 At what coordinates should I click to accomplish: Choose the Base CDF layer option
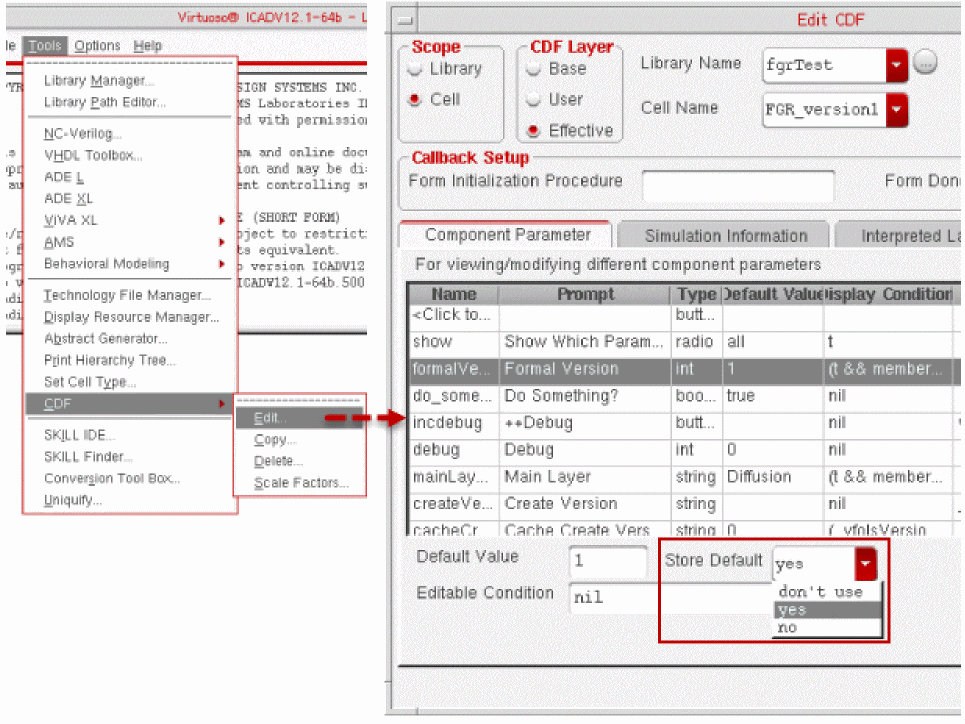coord(533,69)
